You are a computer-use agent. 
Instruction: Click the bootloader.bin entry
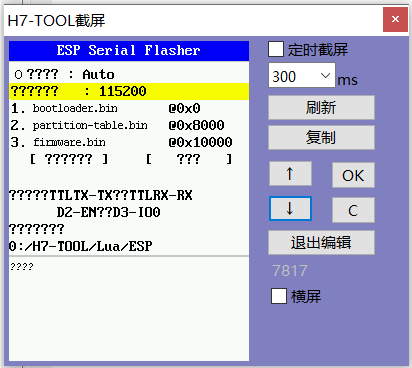click(x=75, y=108)
